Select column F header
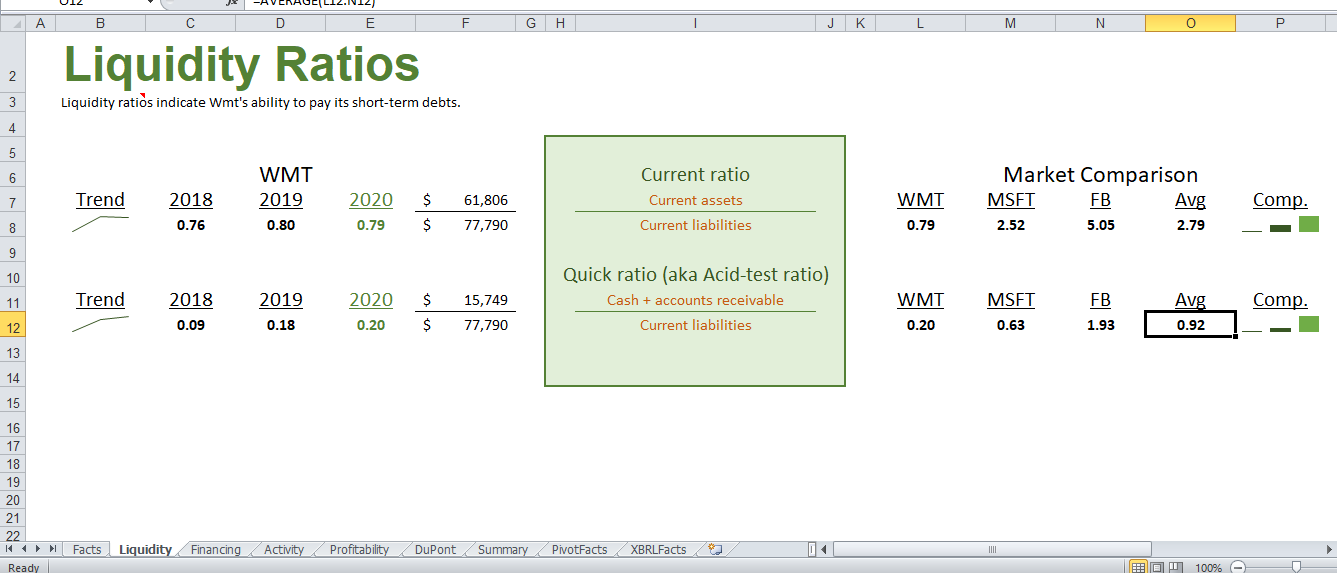 466,22
